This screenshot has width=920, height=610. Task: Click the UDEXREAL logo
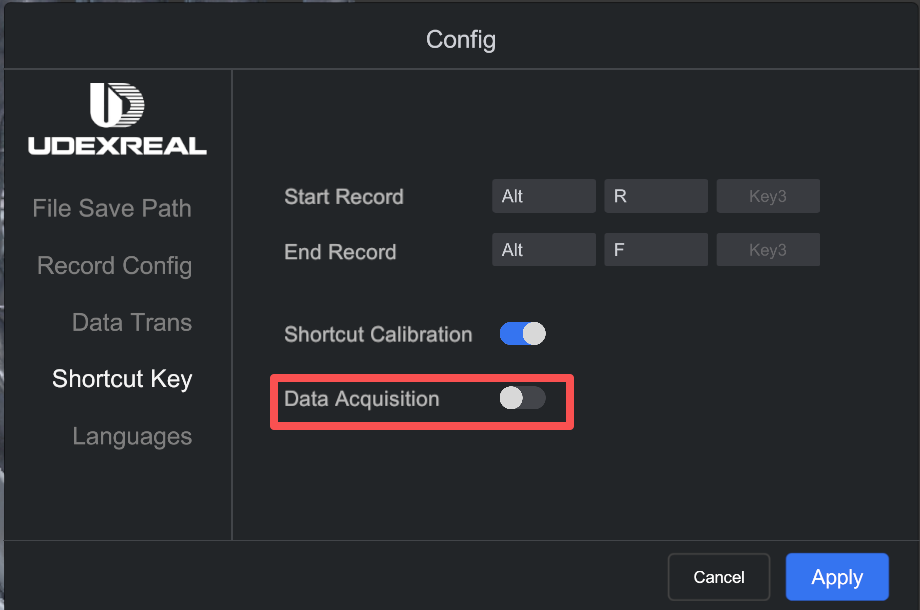117,119
